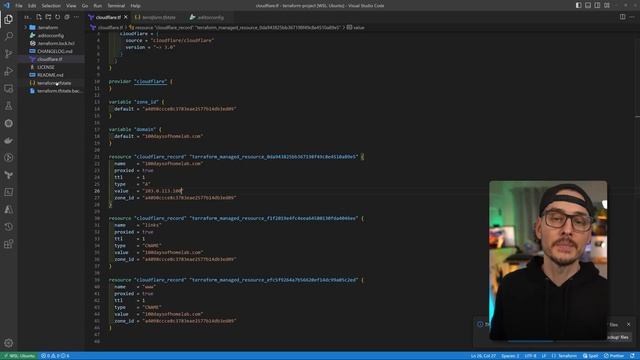
Task: Open the Selection menu
Action: point(51,6)
